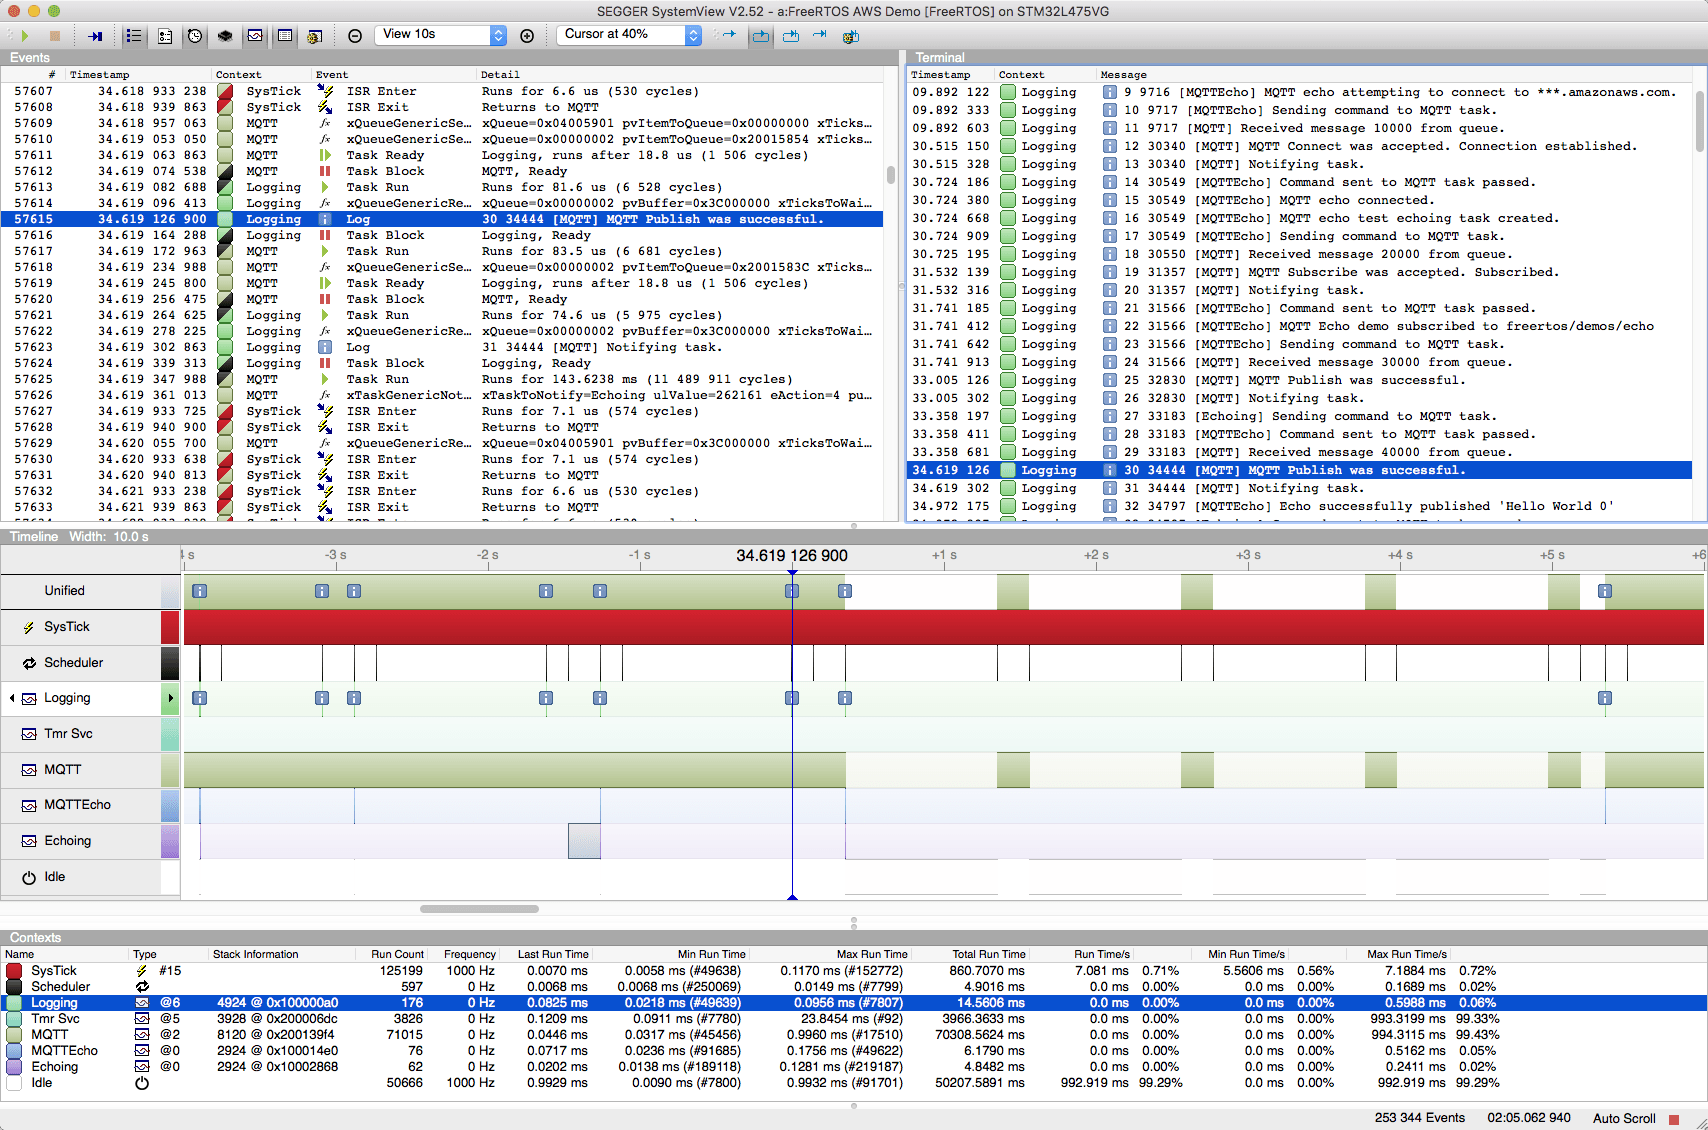
Task: Click the Stop Recording square icon
Action: (55, 36)
